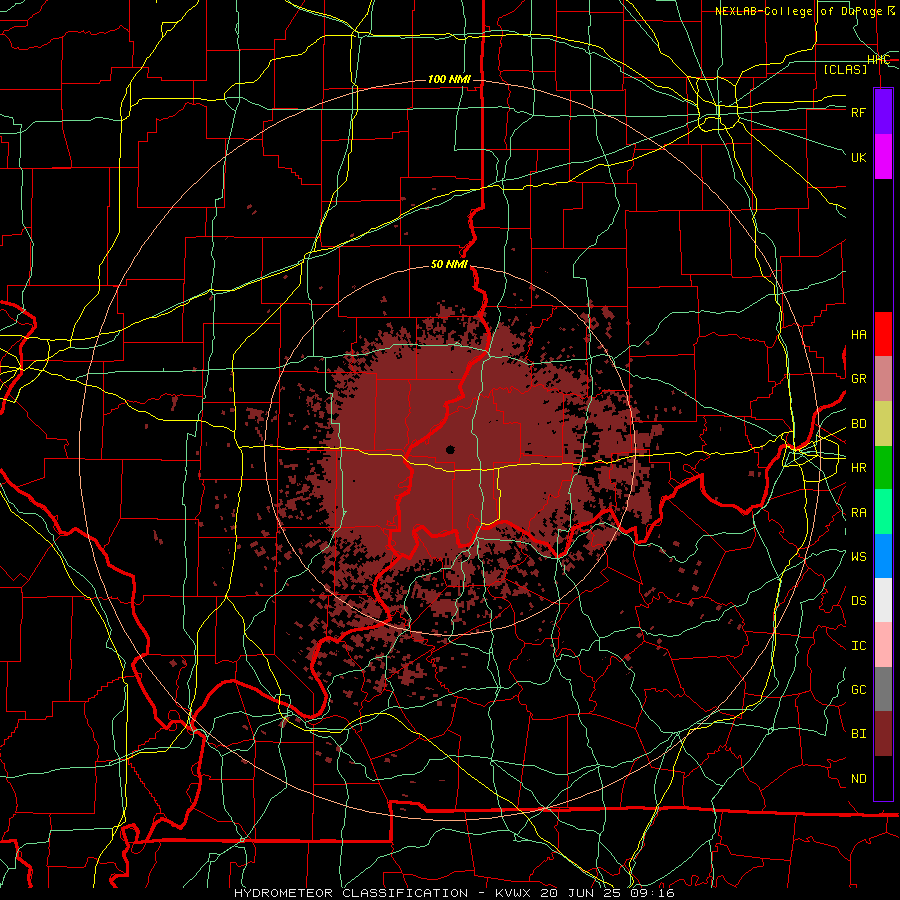The width and height of the screenshot is (900, 900).
Task: Click the BD legend label
Action: click(x=859, y=424)
